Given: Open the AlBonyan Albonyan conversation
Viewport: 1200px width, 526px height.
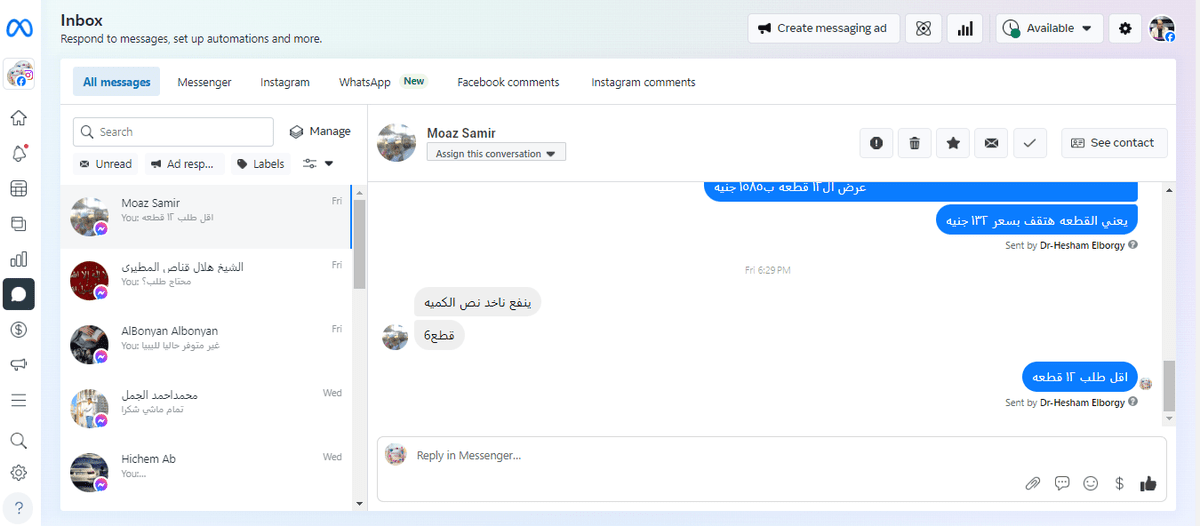Looking at the screenshot, I should 206,344.
